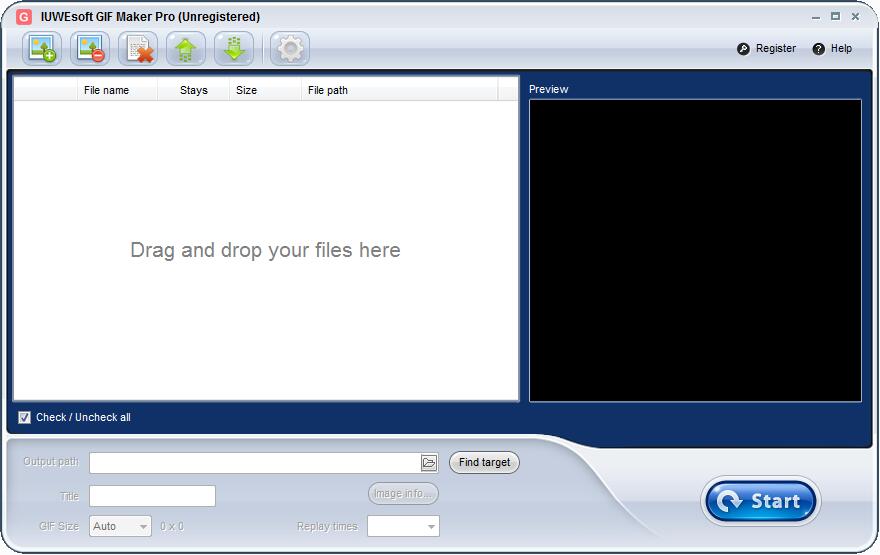The image size is (880, 555).
Task: Clear all files with red X icon
Action: tap(138, 49)
